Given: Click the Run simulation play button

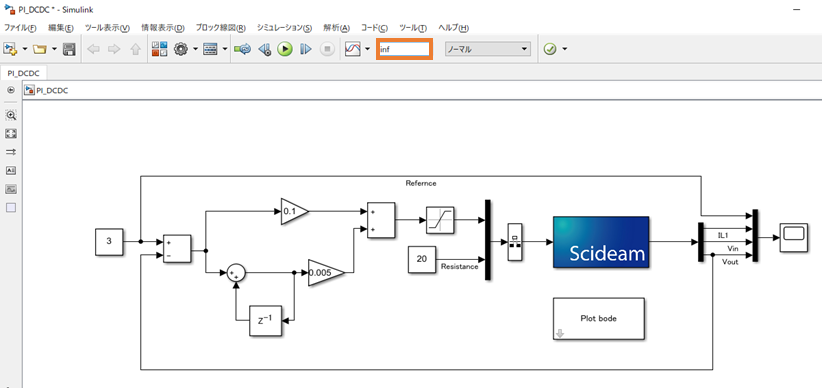Looking at the screenshot, I should coord(285,49).
